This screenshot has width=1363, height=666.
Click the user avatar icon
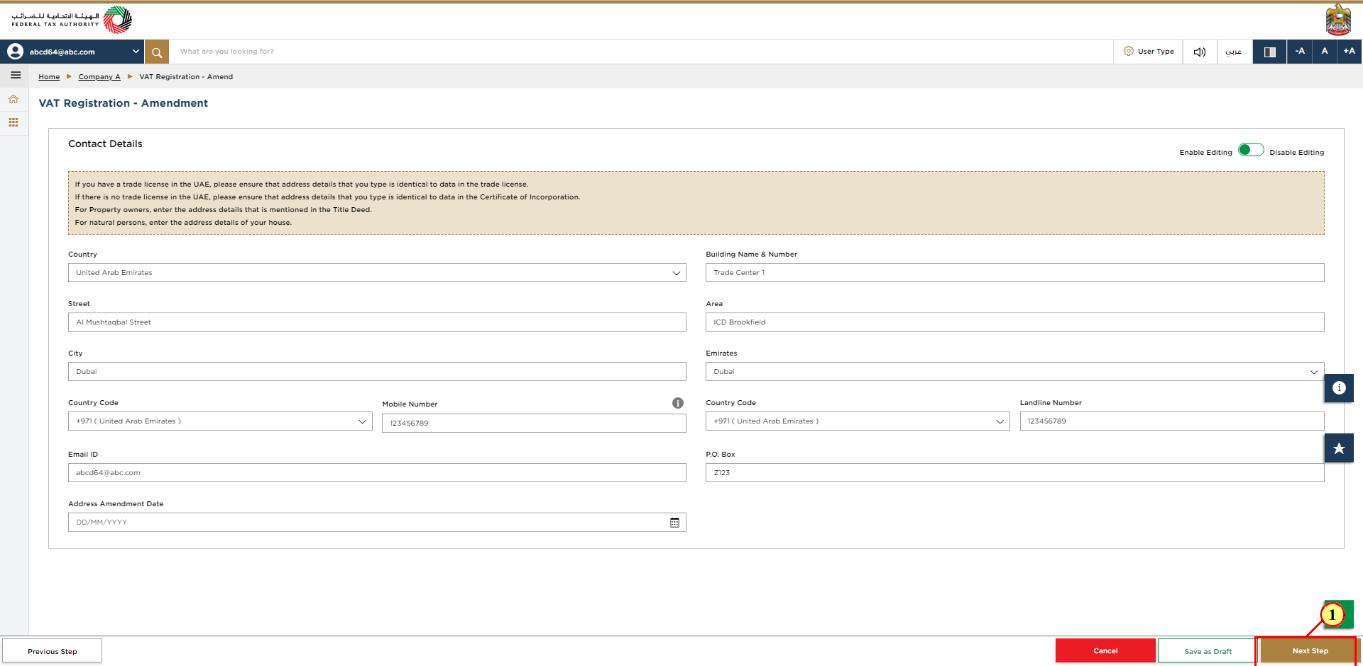(16, 51)
